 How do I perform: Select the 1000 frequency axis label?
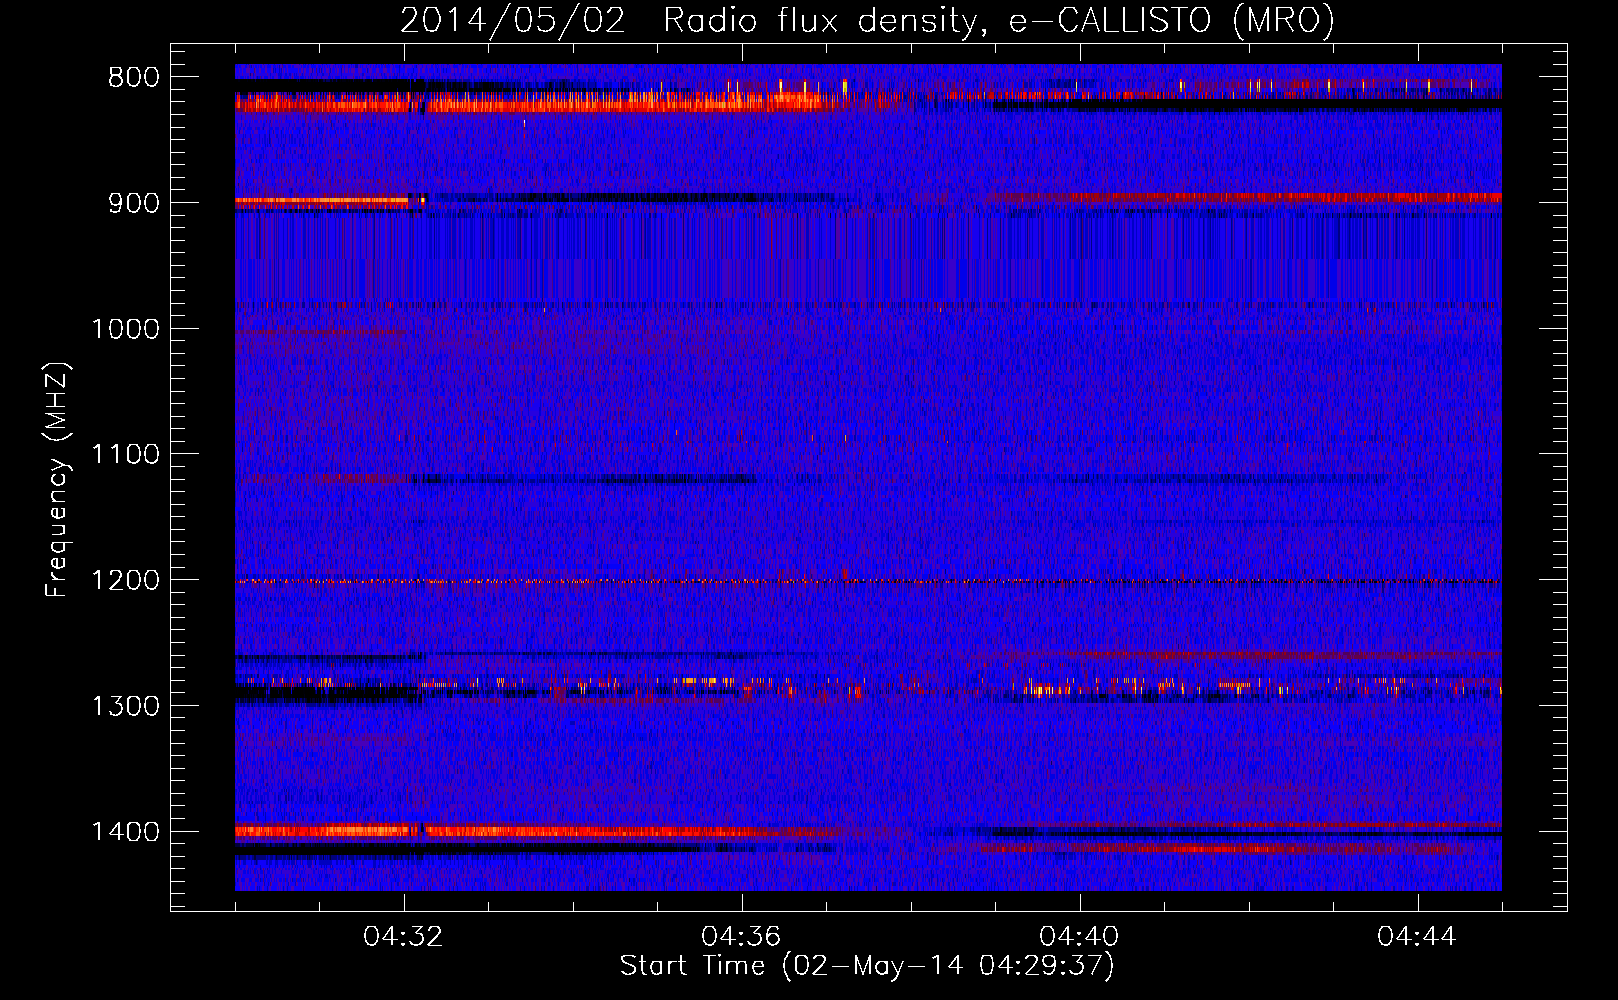click(125, 329)
